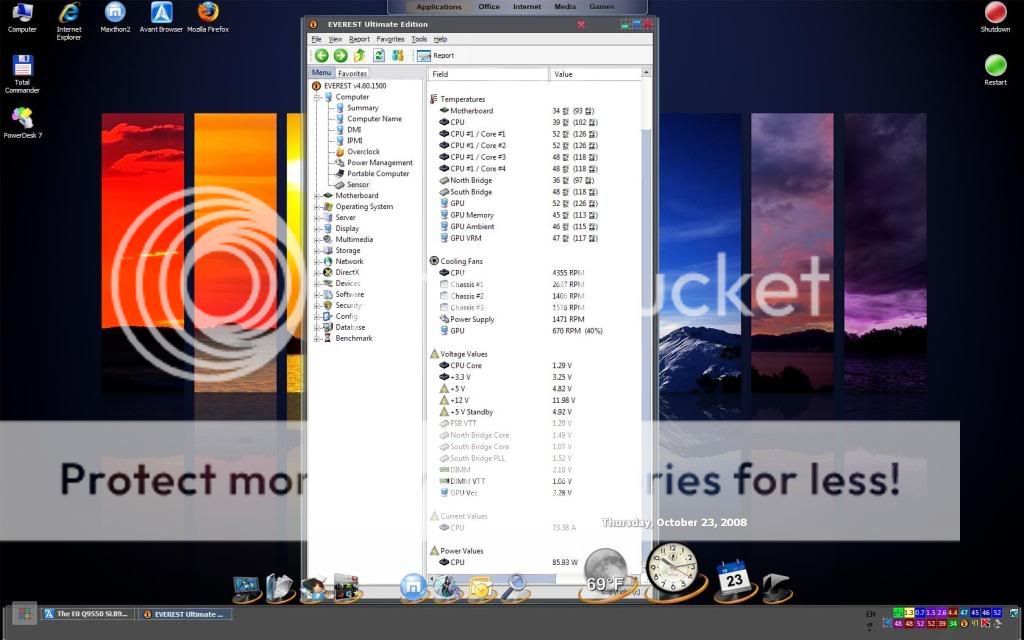Click the mail envelope icon in the dock
Screen dimensions: 1024x640
pyautogui.click(x=481, y=587)
